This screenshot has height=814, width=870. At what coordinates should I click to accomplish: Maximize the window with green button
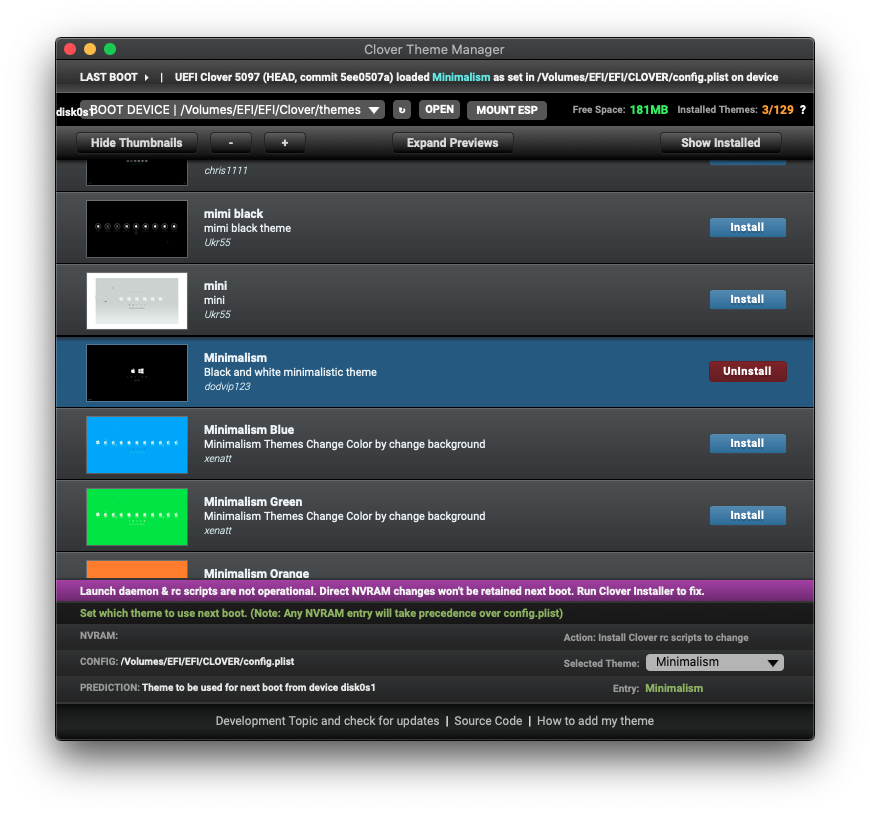click(110, 49)
